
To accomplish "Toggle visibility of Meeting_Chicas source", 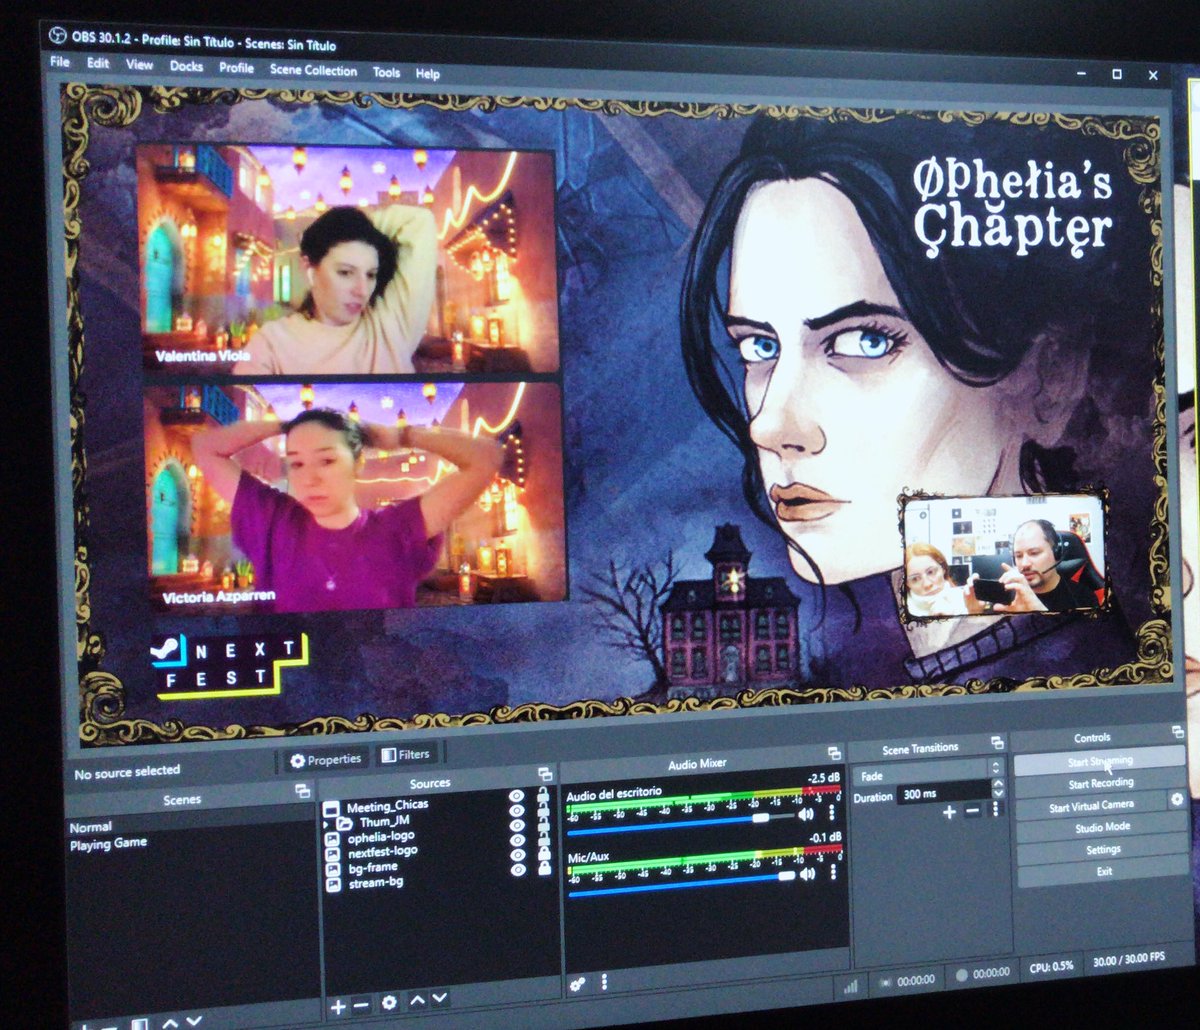I will 517,797.
